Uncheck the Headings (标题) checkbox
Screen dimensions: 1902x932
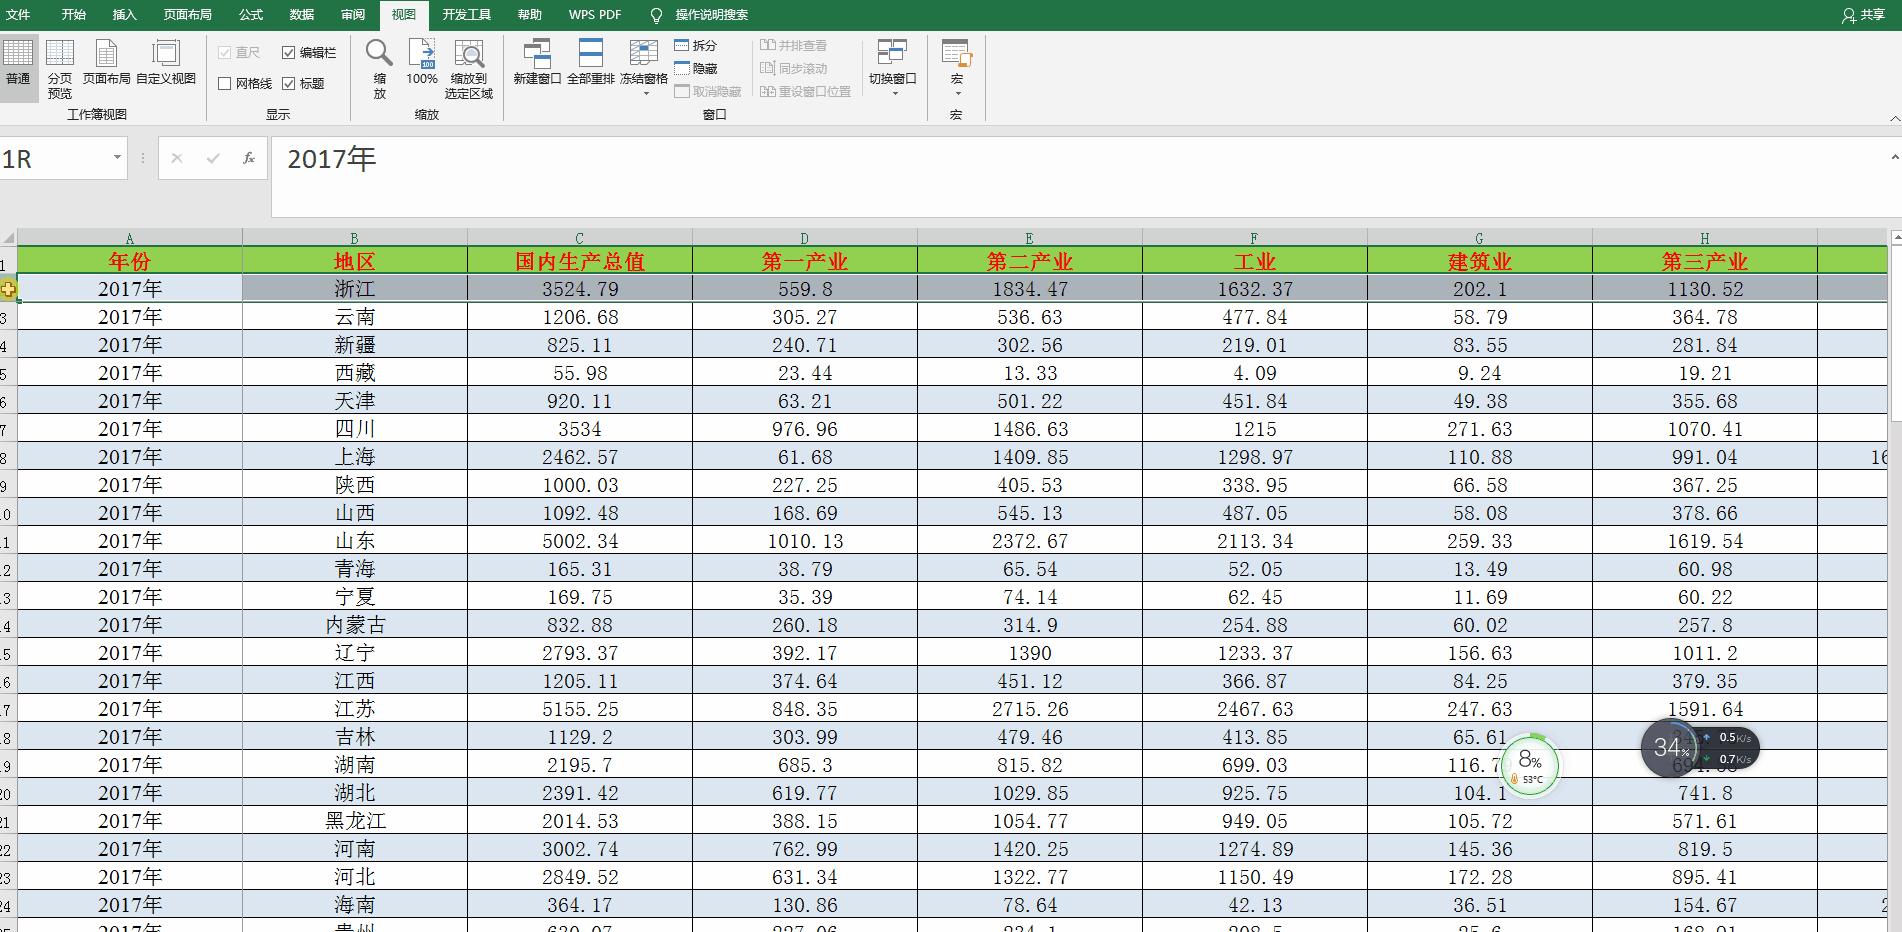[289, 84]
